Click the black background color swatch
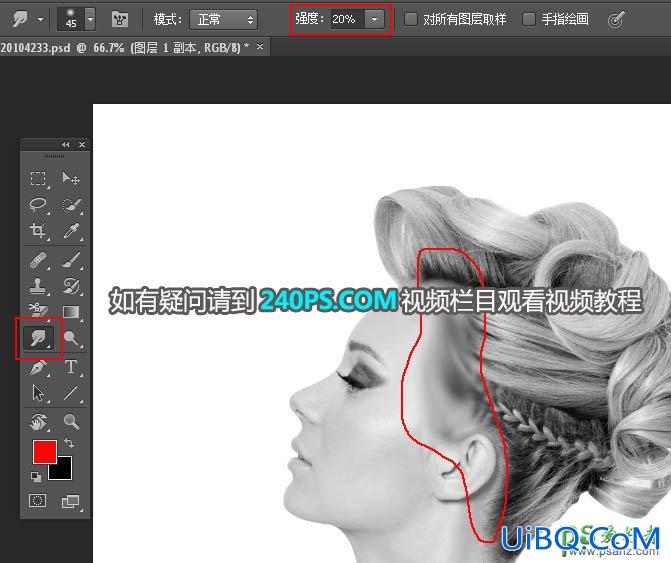Screen dimensions: 671x563 (63, 471)
